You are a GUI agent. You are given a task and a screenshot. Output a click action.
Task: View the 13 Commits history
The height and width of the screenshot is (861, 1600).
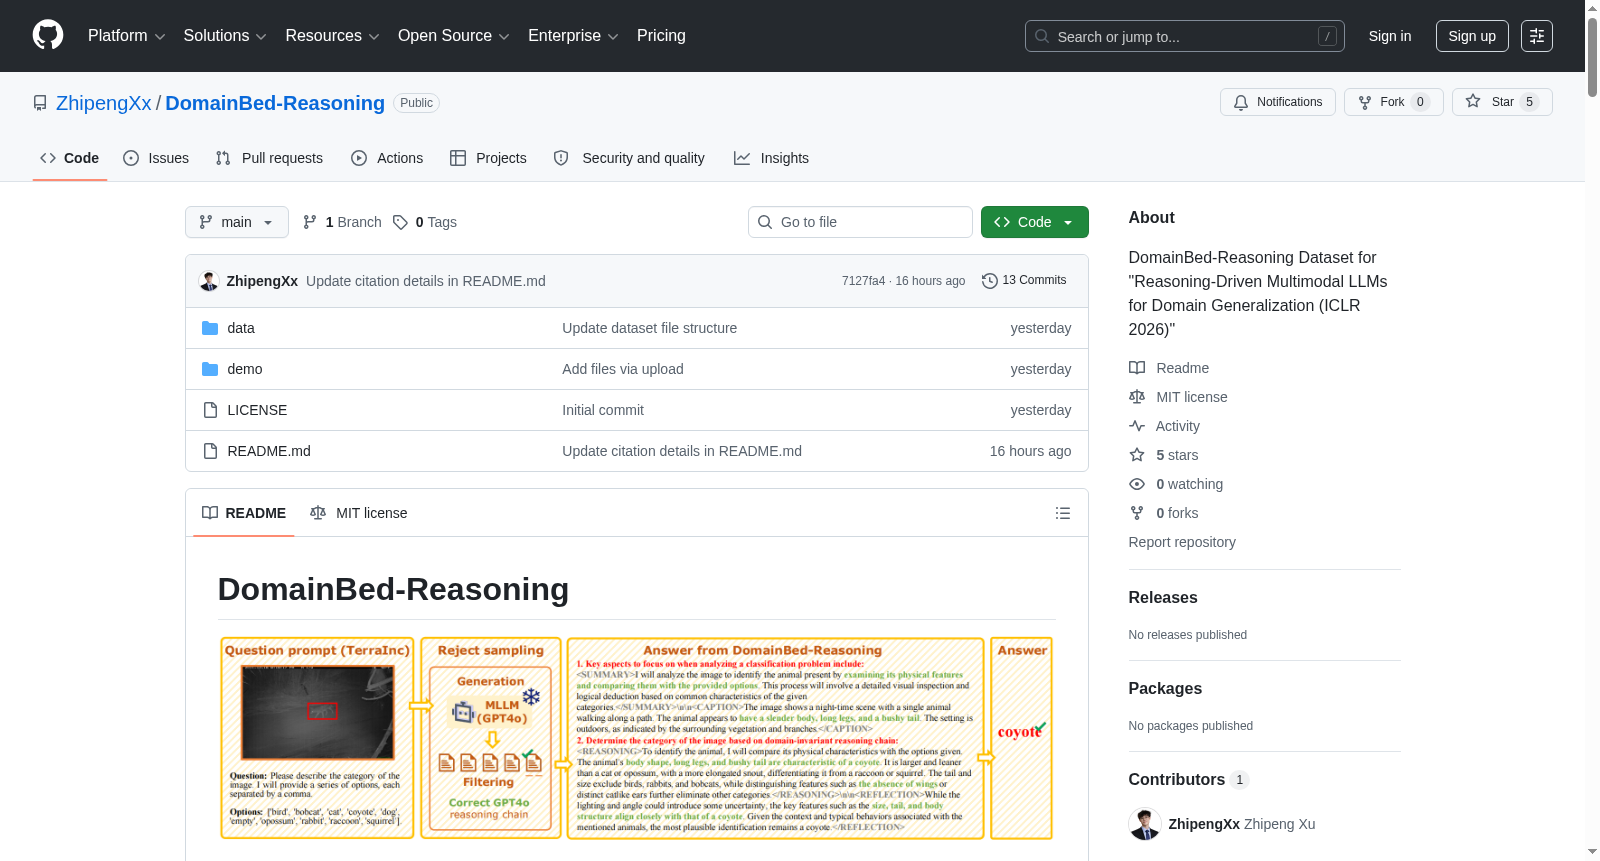click(1024, 280)
